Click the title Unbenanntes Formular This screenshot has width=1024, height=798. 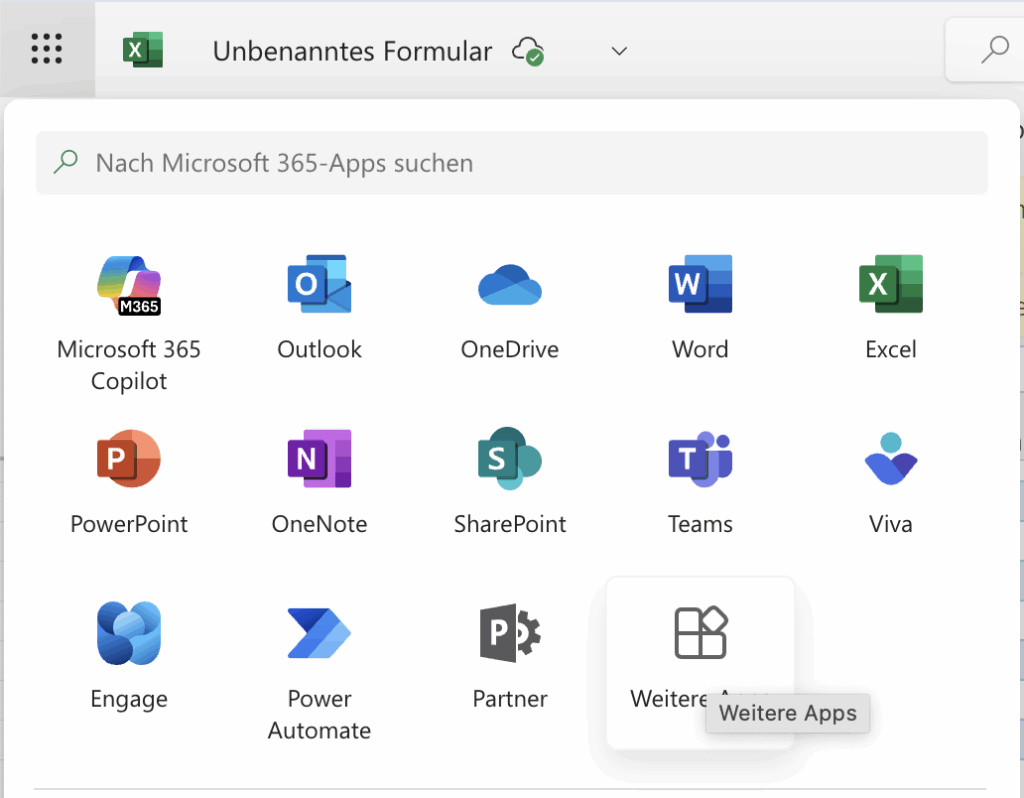coord(352,52)
